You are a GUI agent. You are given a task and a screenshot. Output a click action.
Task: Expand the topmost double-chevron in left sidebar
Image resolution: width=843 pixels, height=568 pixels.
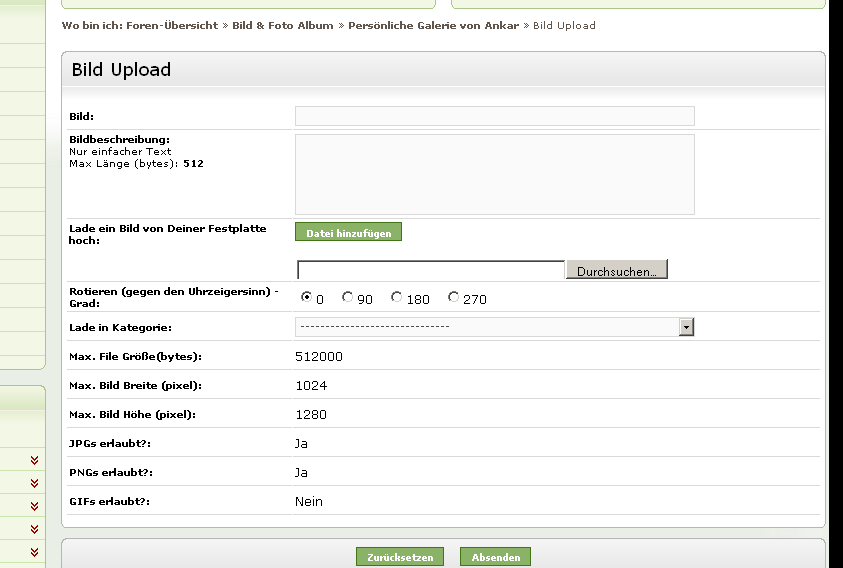tap(34, 460)
